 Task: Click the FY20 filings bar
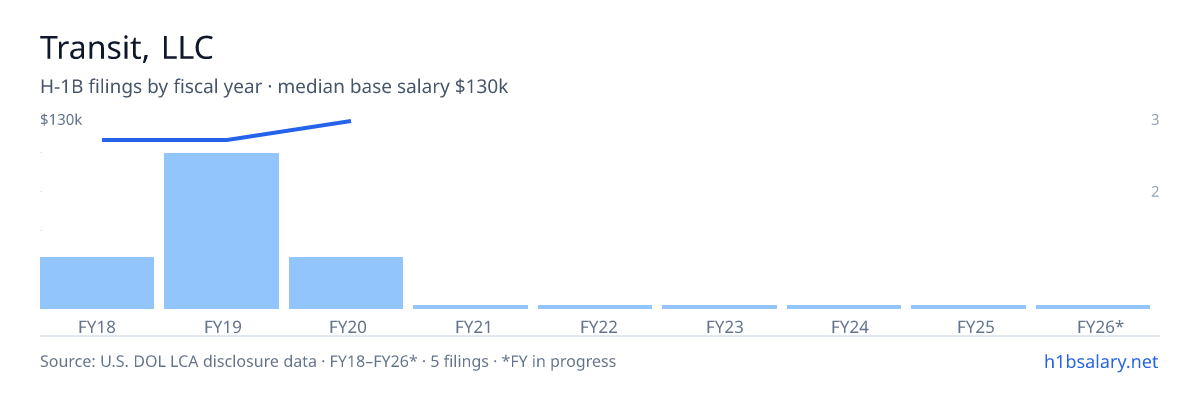point(346,283)
